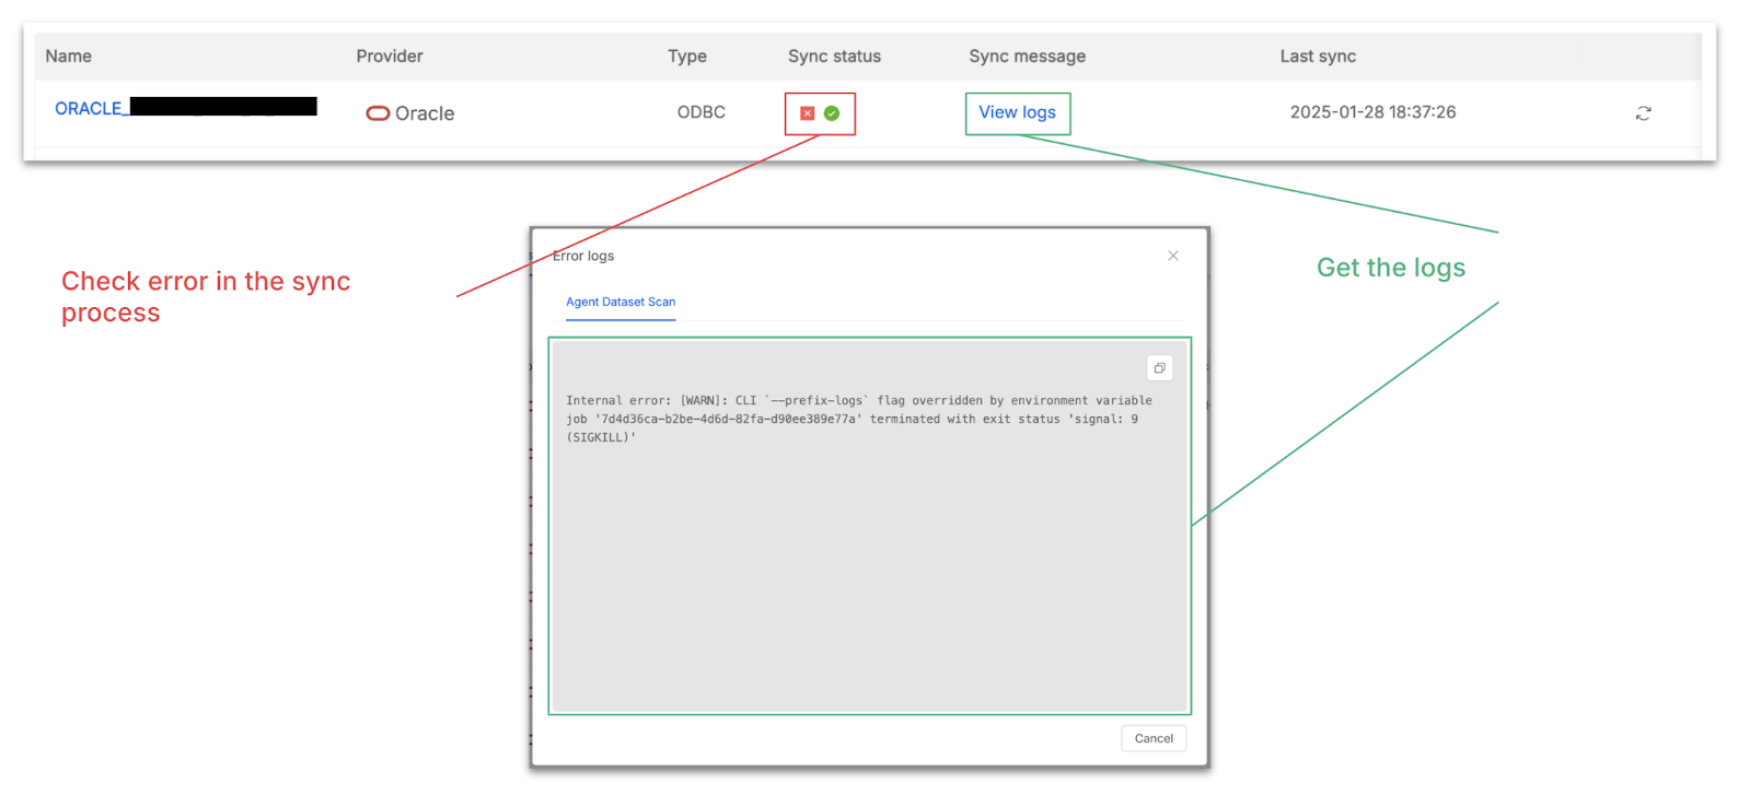The image size is (1752, 798).
Task: Click the resync icon in the Oracle row
Action: pos(1643,113)
